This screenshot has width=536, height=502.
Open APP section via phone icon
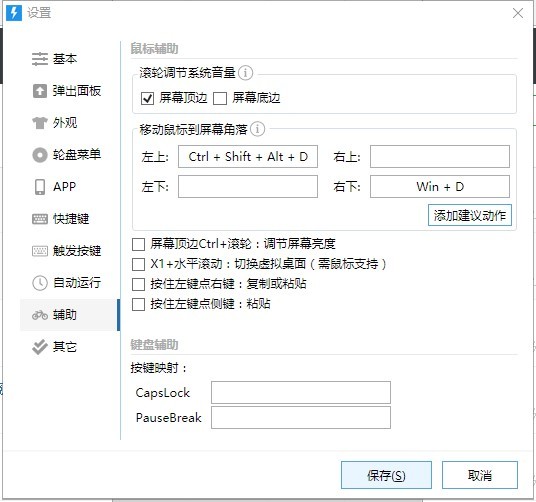pyautogui.click(x=40, y=187)
